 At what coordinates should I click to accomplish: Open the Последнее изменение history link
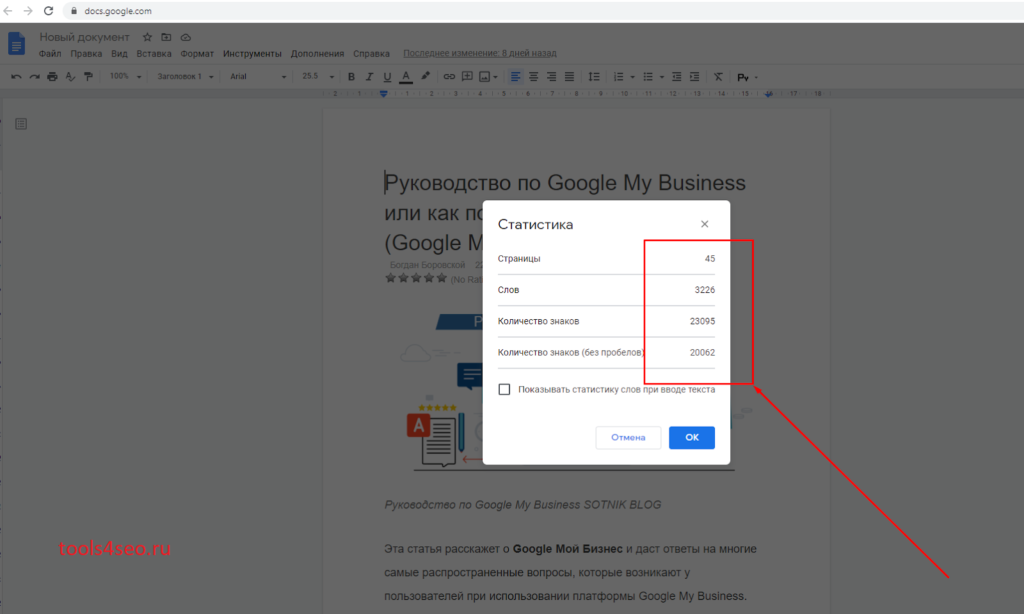click(x=479, y=53)
